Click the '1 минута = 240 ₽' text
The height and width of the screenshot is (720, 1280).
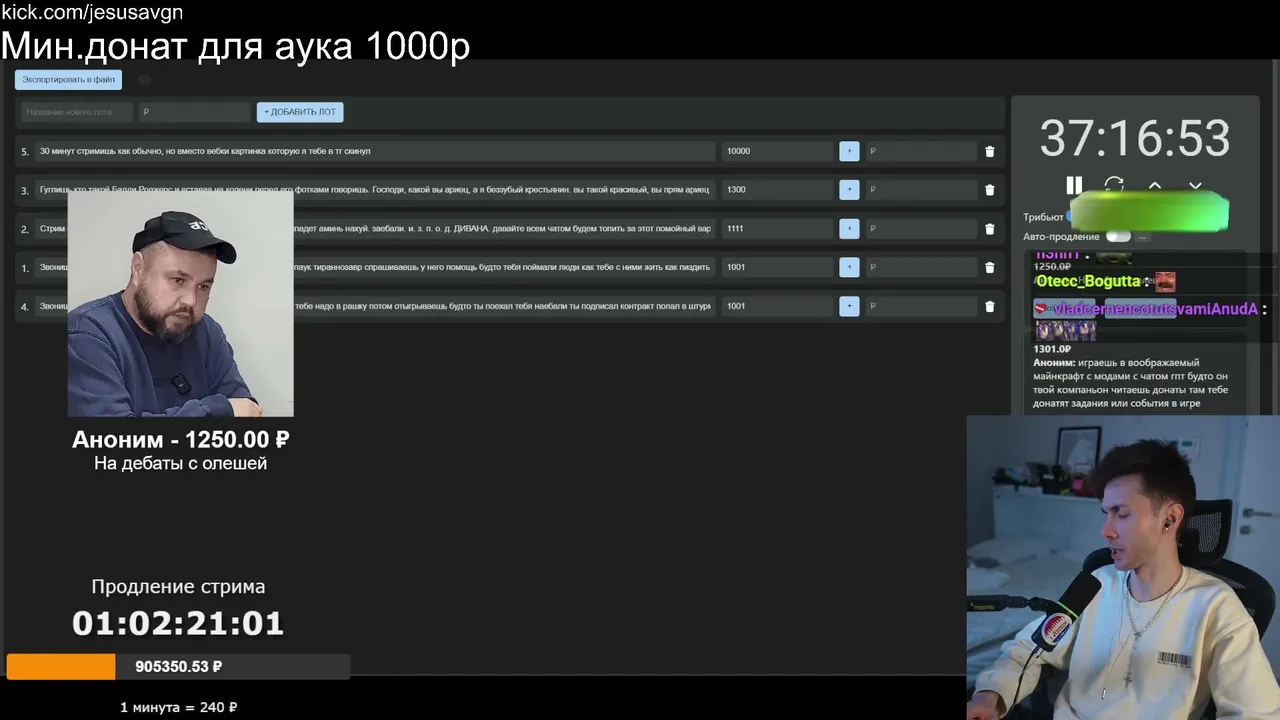(179, 707)
